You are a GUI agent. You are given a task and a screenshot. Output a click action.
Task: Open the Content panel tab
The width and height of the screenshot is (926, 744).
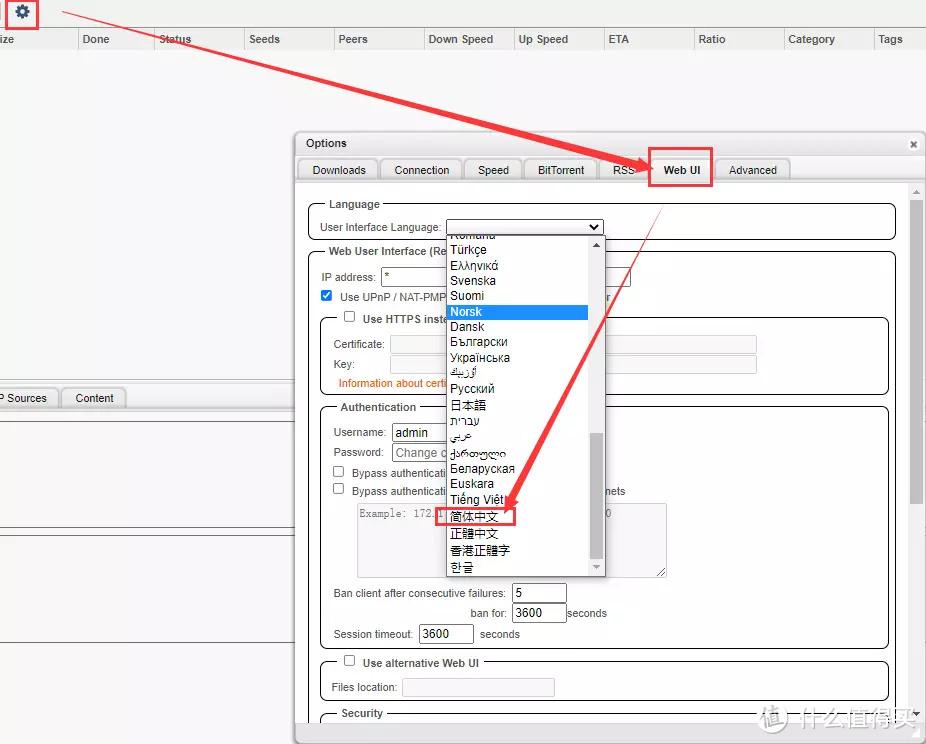coord(94,398)
